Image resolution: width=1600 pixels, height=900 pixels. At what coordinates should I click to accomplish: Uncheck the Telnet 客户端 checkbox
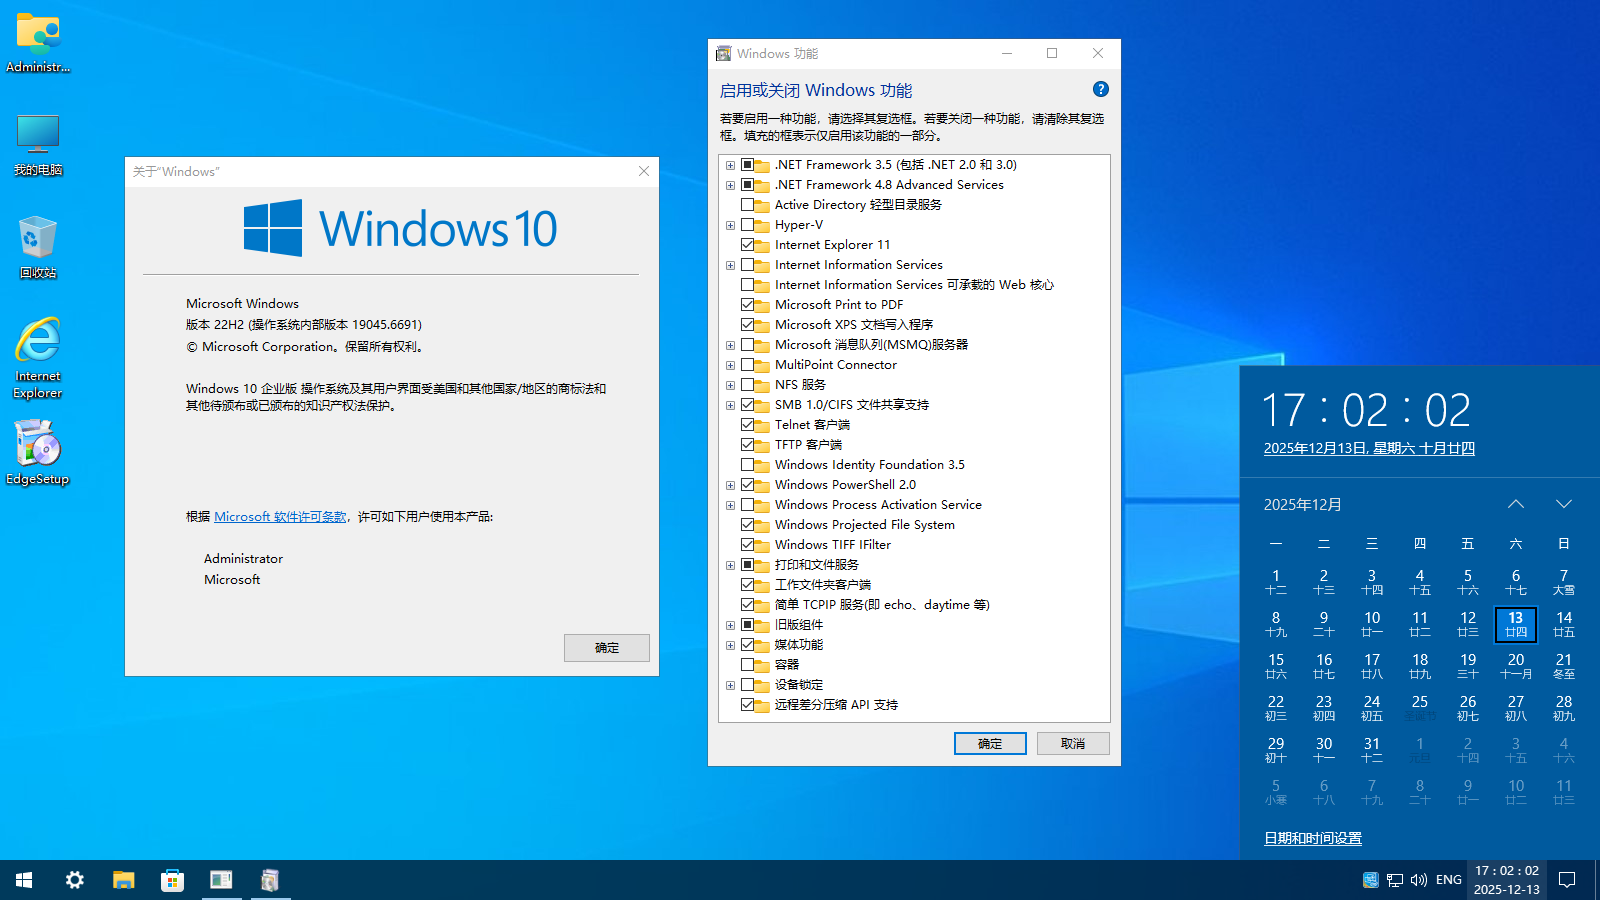click(747, 425)
